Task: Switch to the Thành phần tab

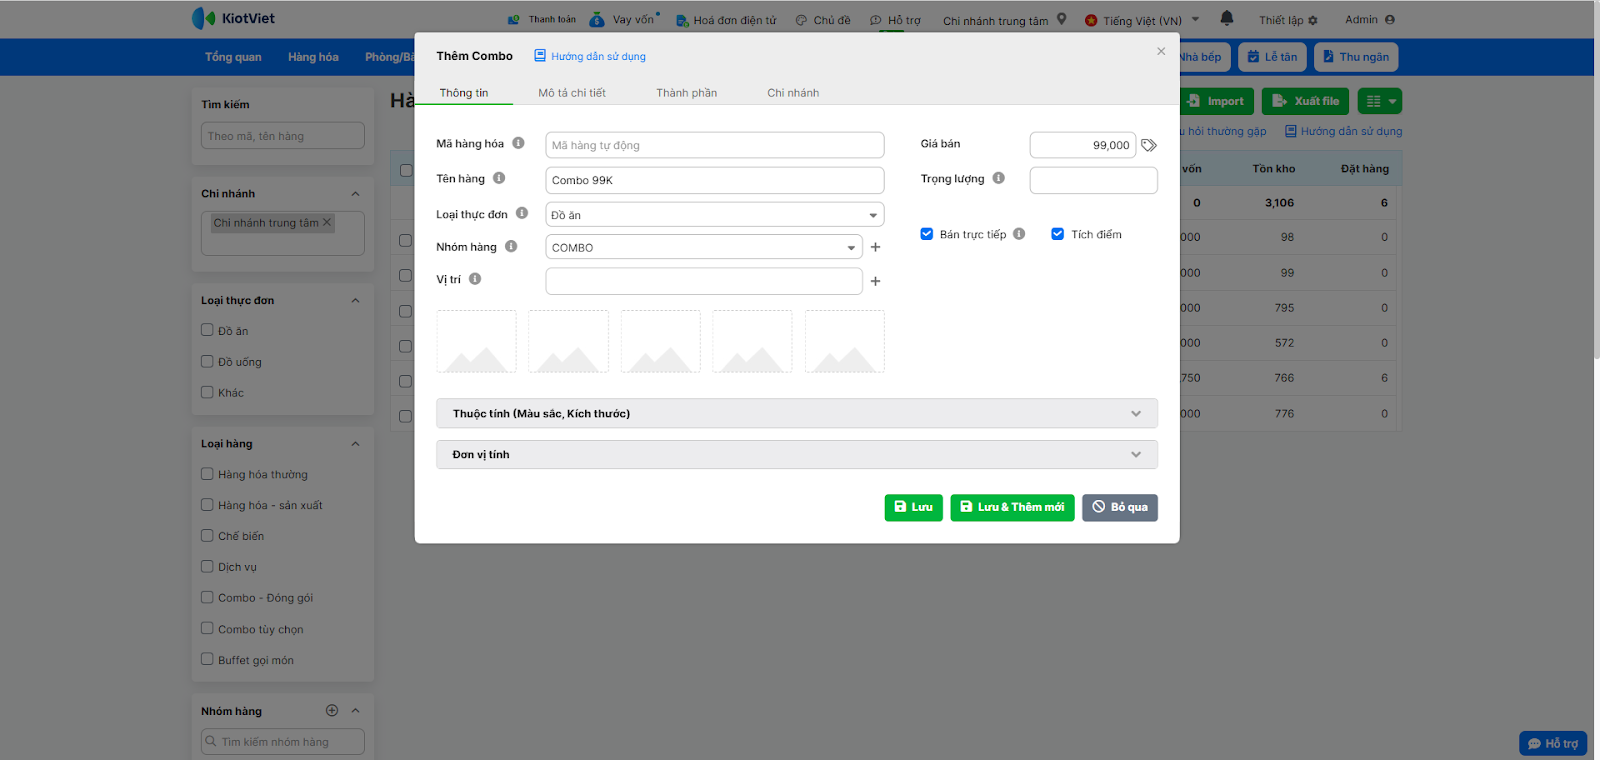Action: (686, 93)
